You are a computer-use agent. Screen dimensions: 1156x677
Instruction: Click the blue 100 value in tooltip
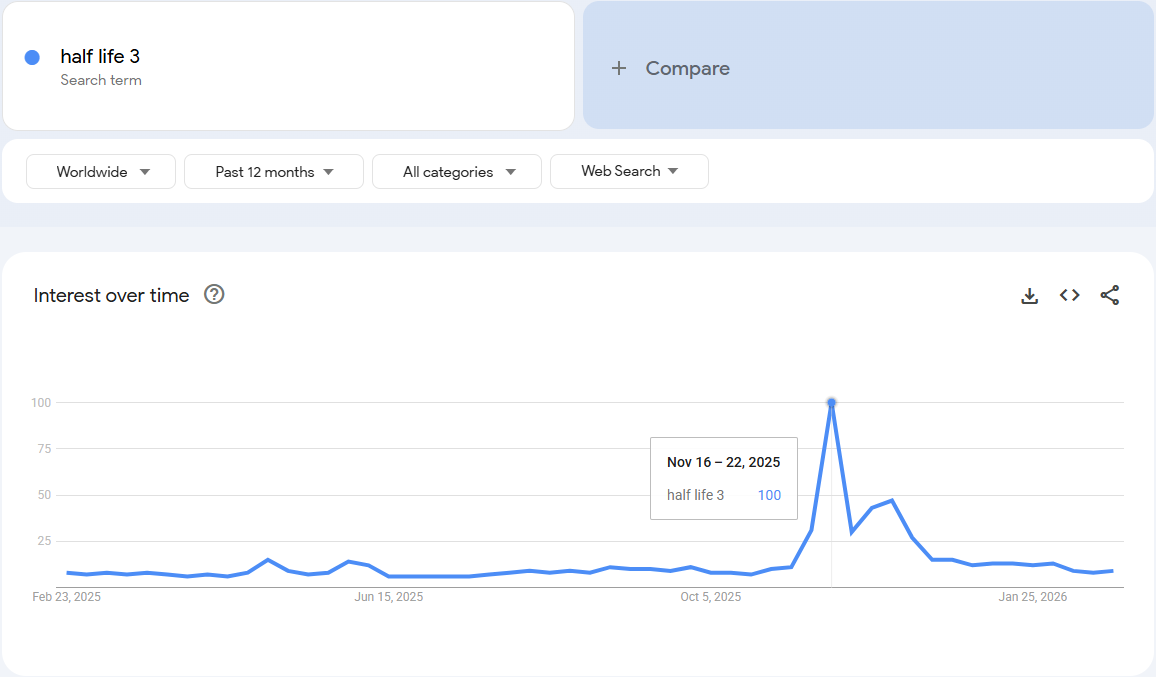(x=769, y=496)
